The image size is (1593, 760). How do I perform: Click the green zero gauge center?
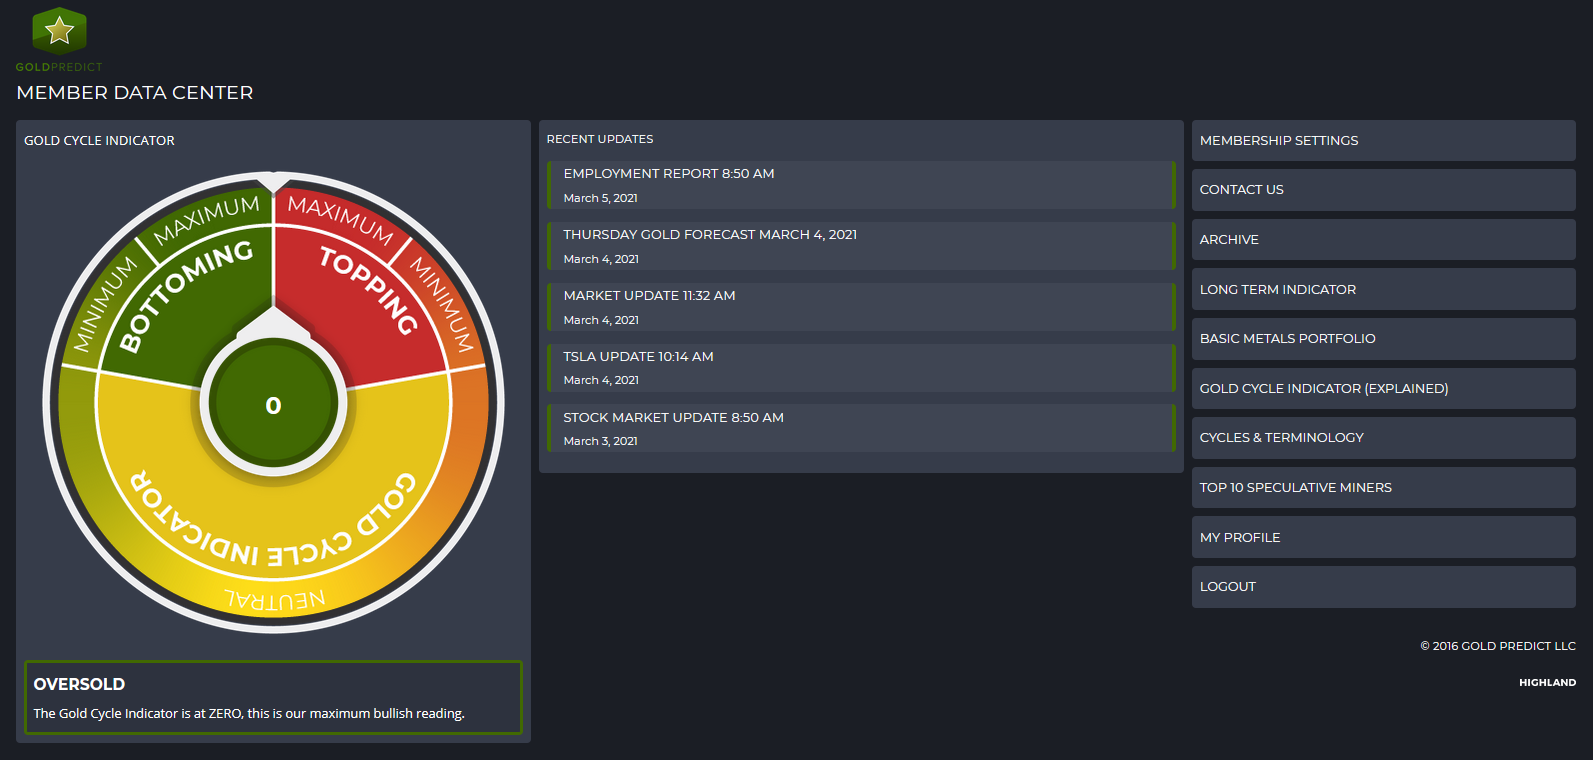273,405
